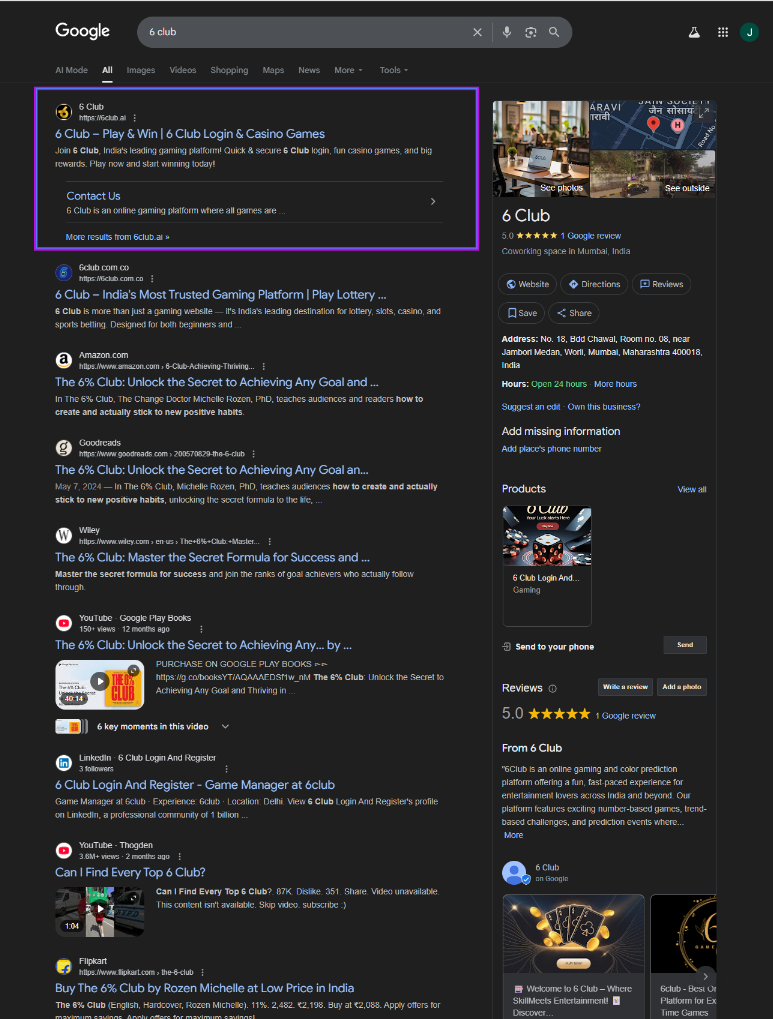
Task: Open Google Lens image search
Action: 531,32
